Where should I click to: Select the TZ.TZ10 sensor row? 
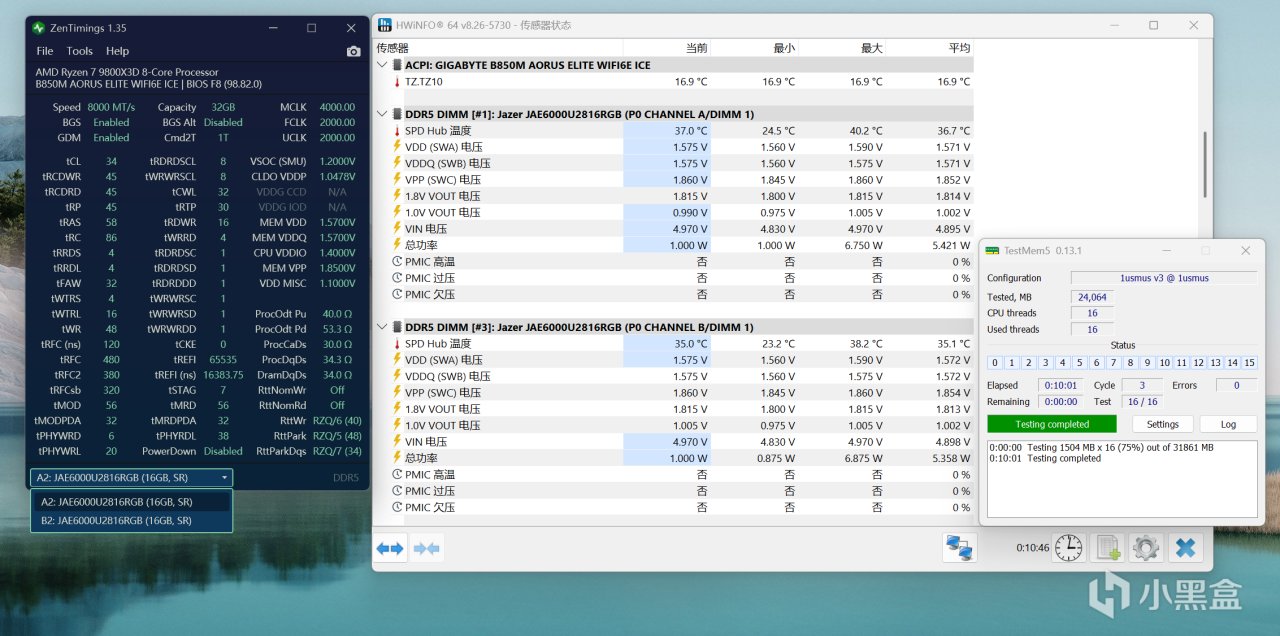(x=674, y=82)
